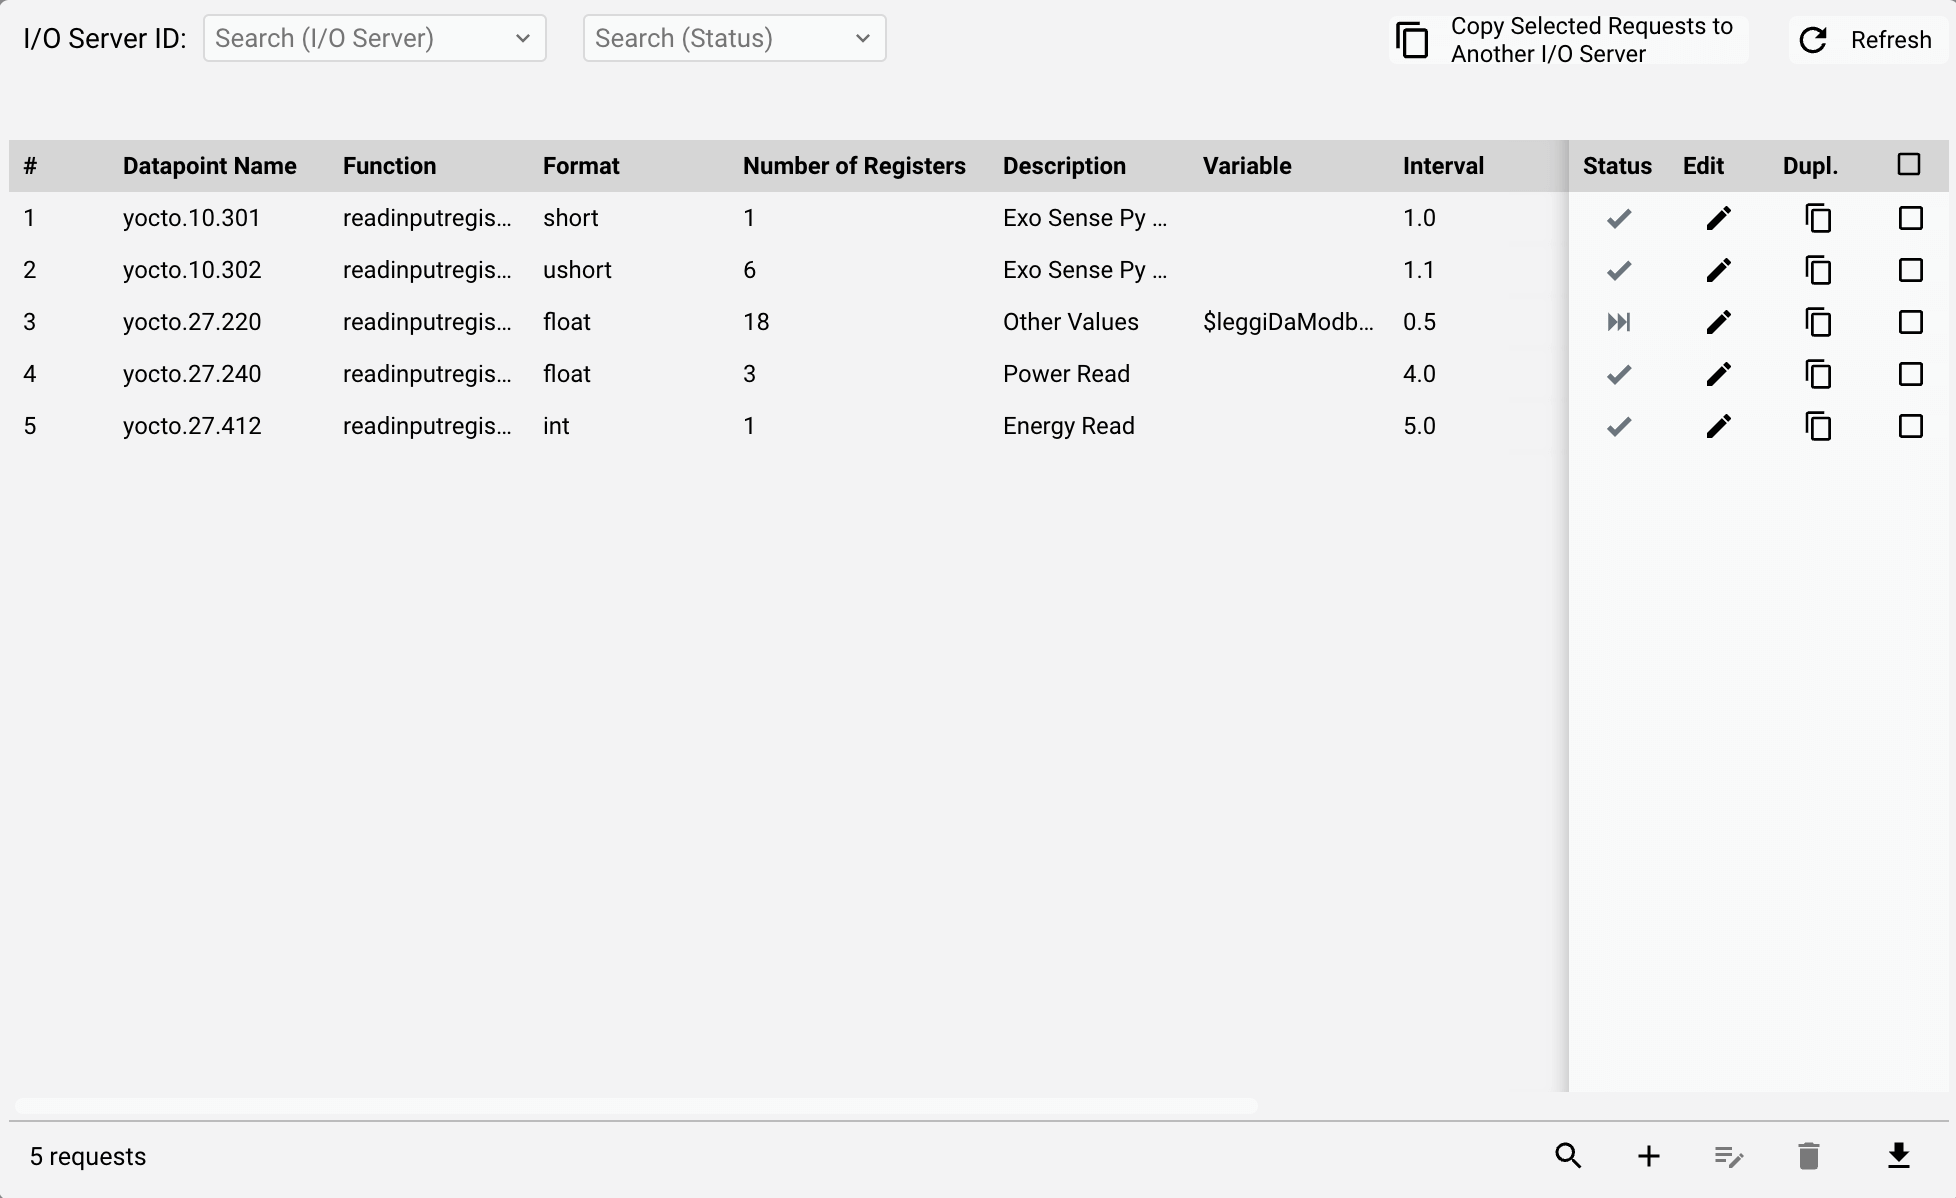Click the Refresh button
Viewport: 1956px width, 1198px height.
1866,40
